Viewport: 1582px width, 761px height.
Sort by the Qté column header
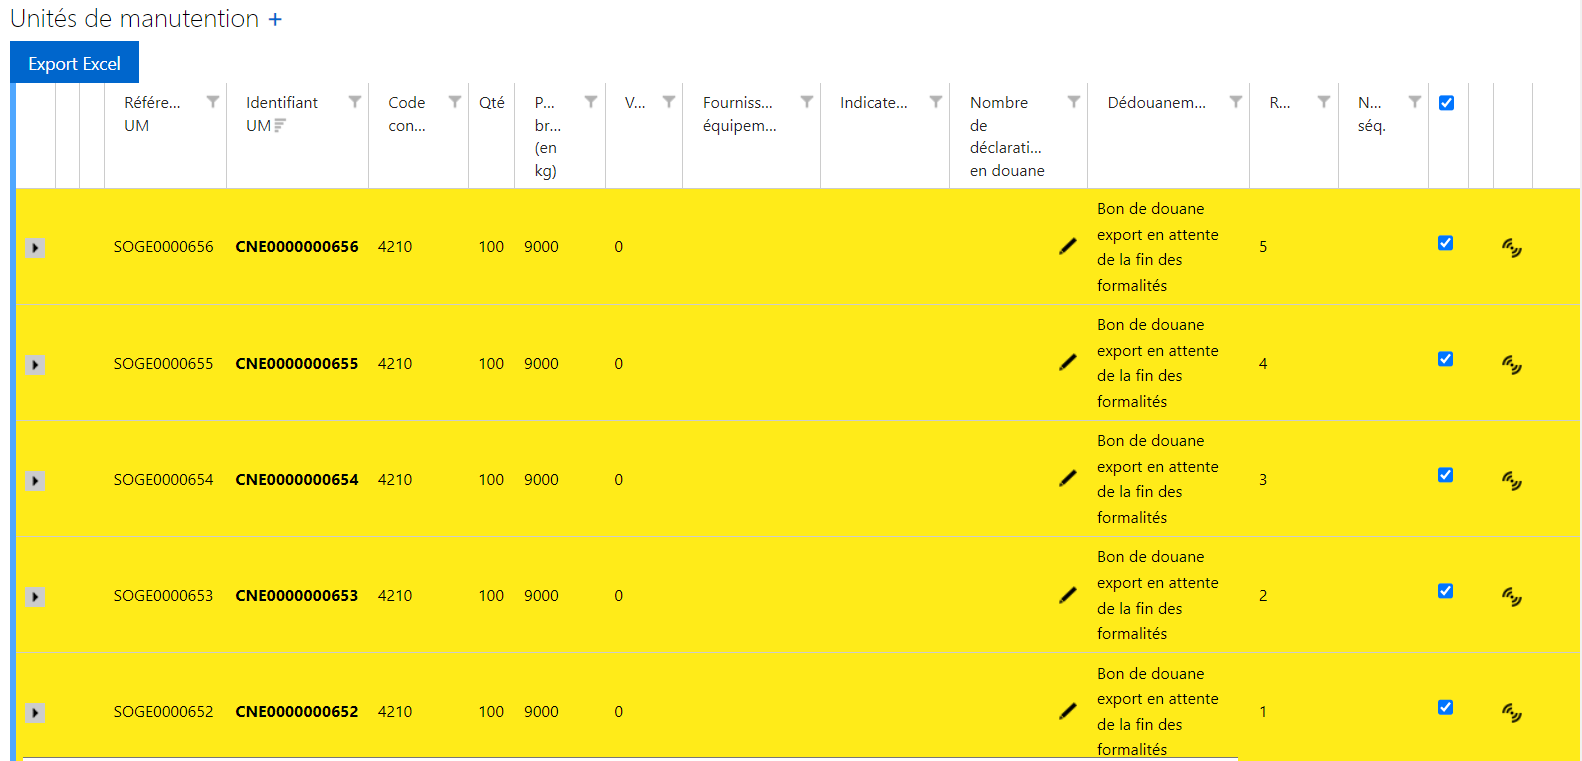coord(491,102)
